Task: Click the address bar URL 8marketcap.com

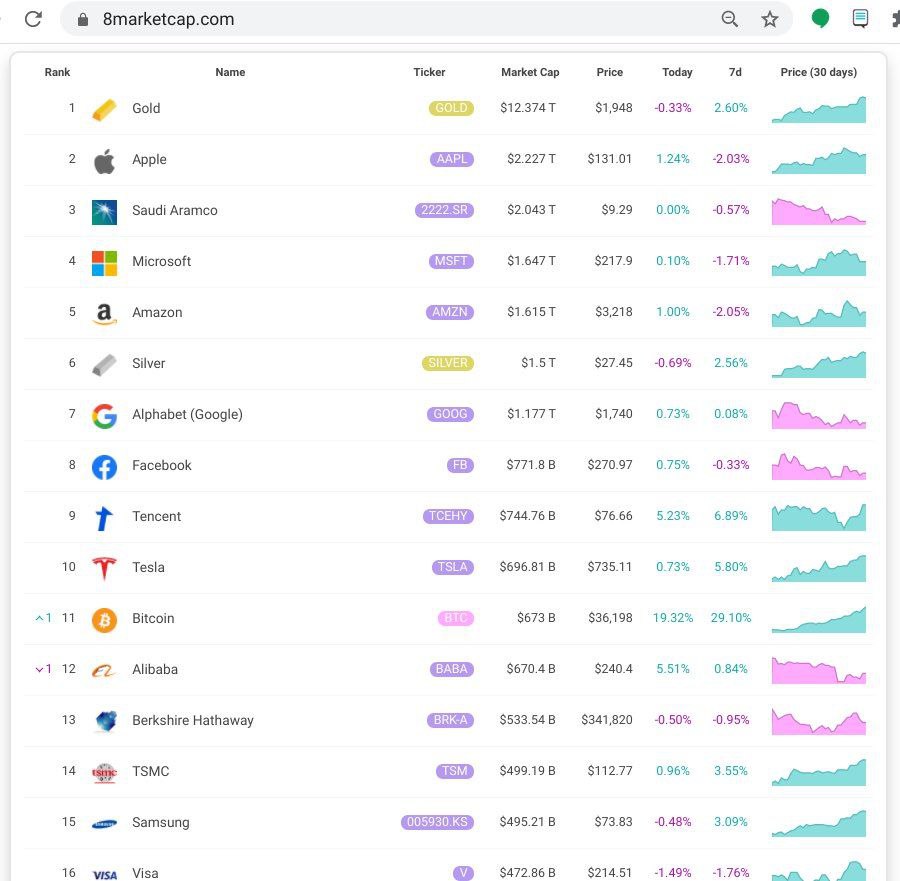Action: 168,19
